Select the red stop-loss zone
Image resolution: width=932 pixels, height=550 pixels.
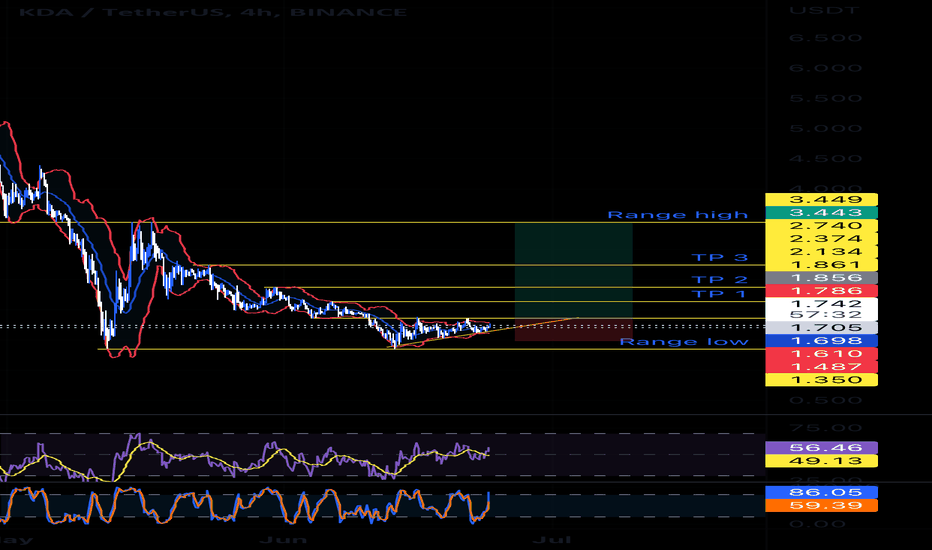tap(574, 330)
